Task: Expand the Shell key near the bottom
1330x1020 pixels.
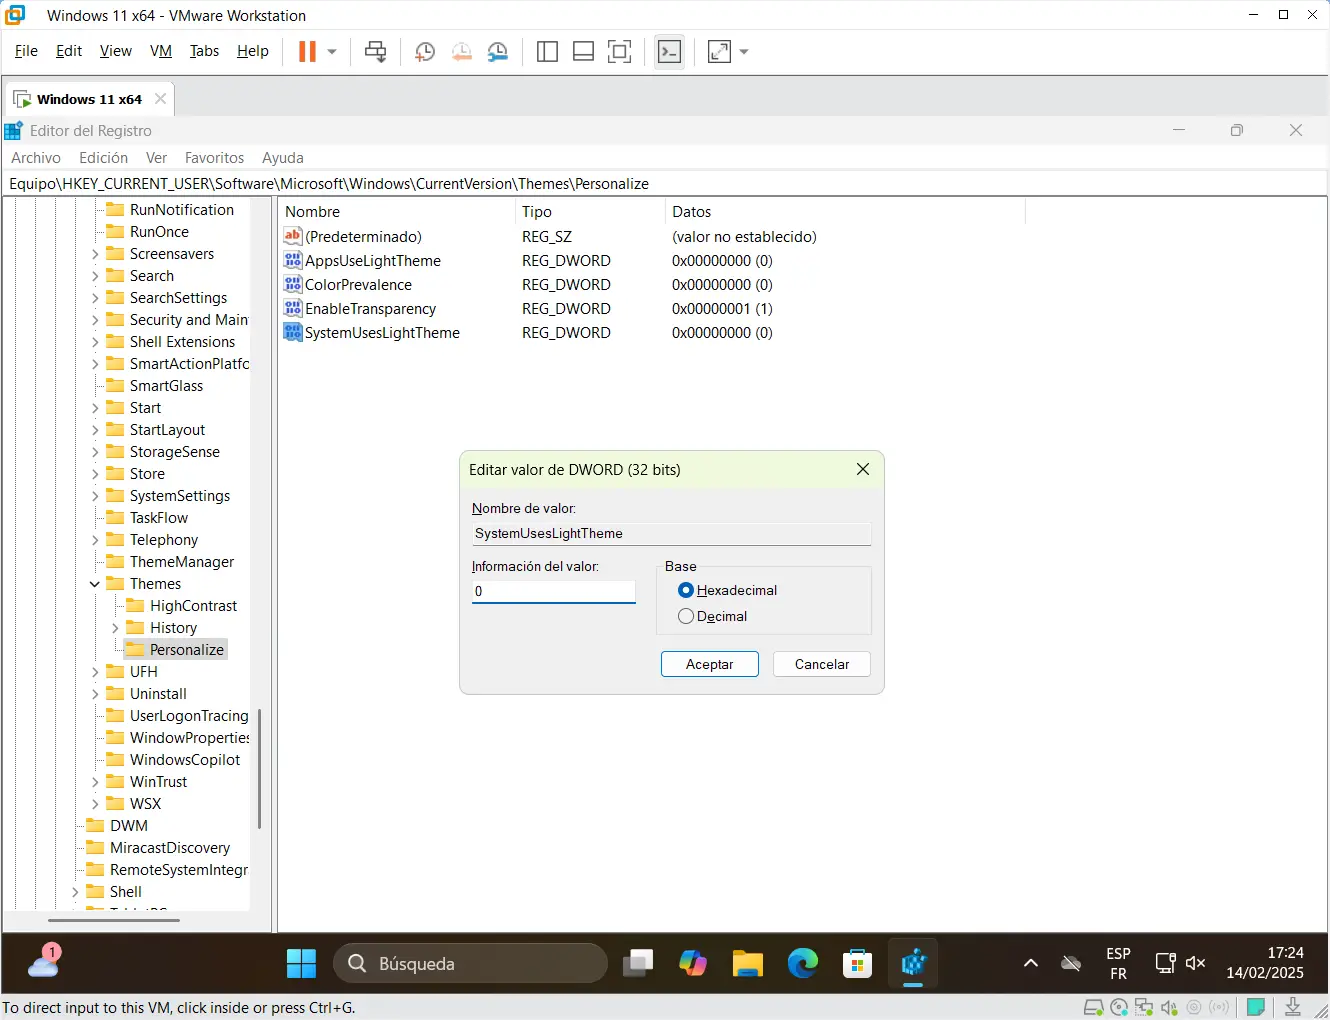Action: [x=75, y=892]
